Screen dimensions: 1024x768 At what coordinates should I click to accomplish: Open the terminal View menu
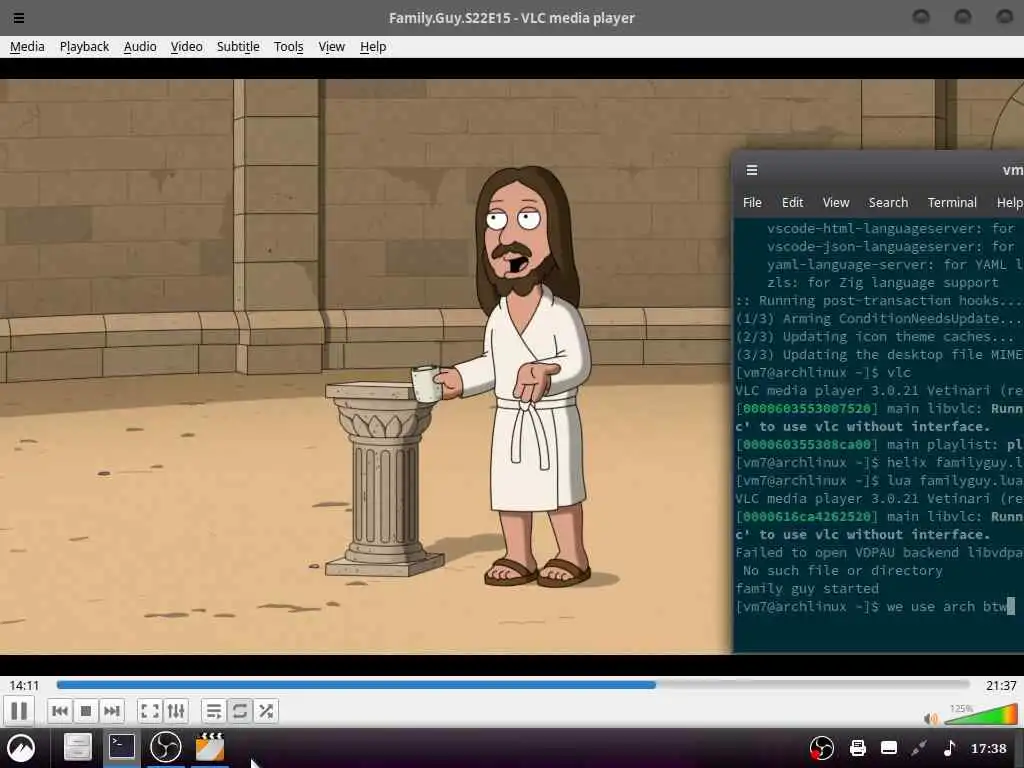[x=836, y=202]
